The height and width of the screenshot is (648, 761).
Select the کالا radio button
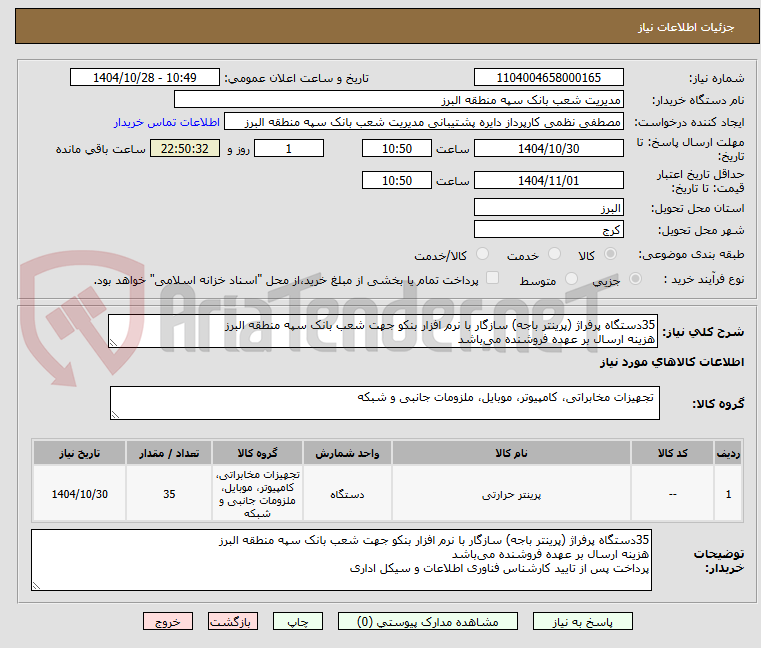[x=611, y=254]
